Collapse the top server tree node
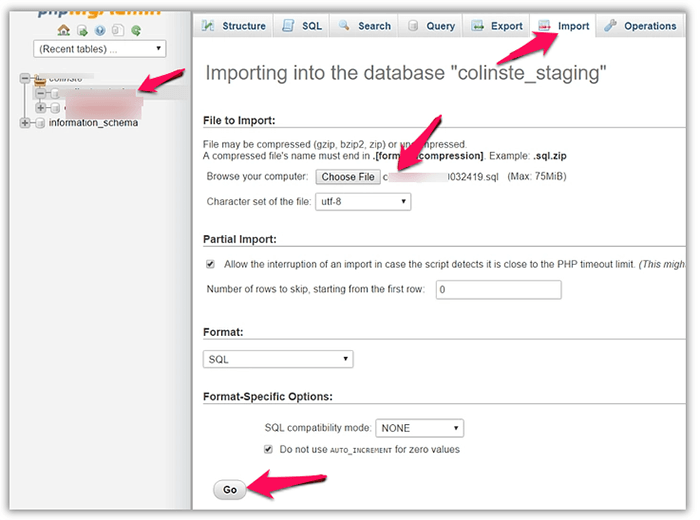 coord(25,79)
